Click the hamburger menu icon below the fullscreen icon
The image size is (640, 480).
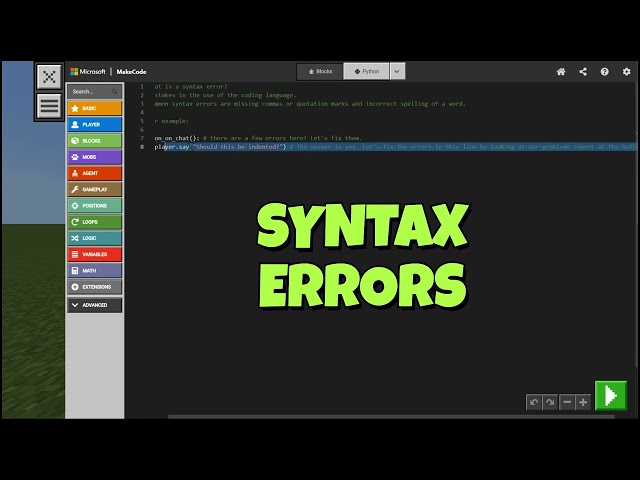(x=49, y=106)
